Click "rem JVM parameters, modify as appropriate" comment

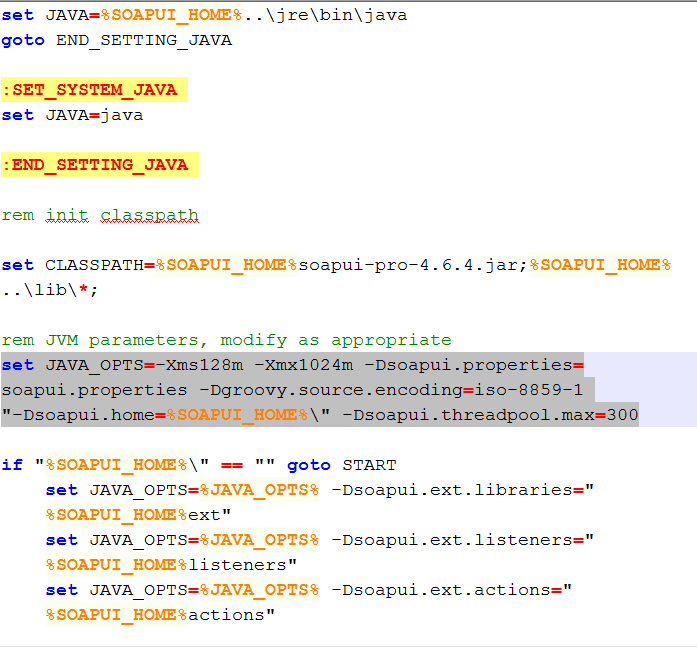pos(226,340)
